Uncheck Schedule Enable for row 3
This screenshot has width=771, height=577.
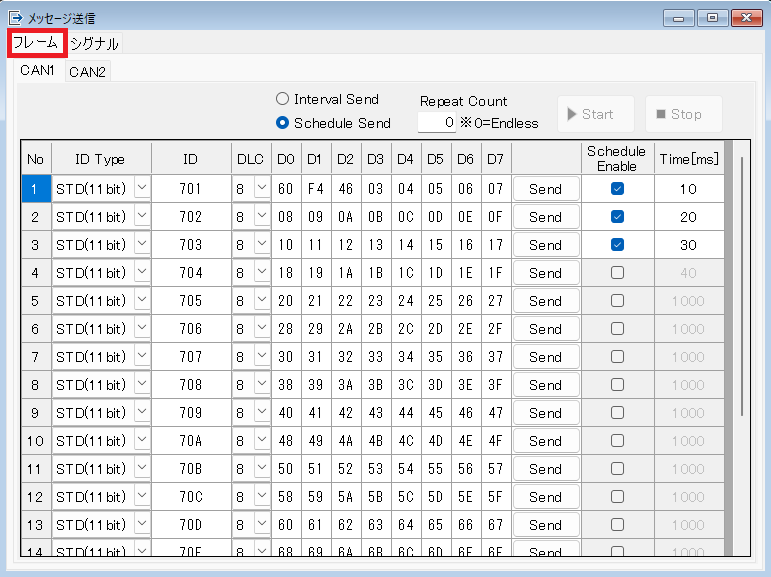(x=617, y=244)
